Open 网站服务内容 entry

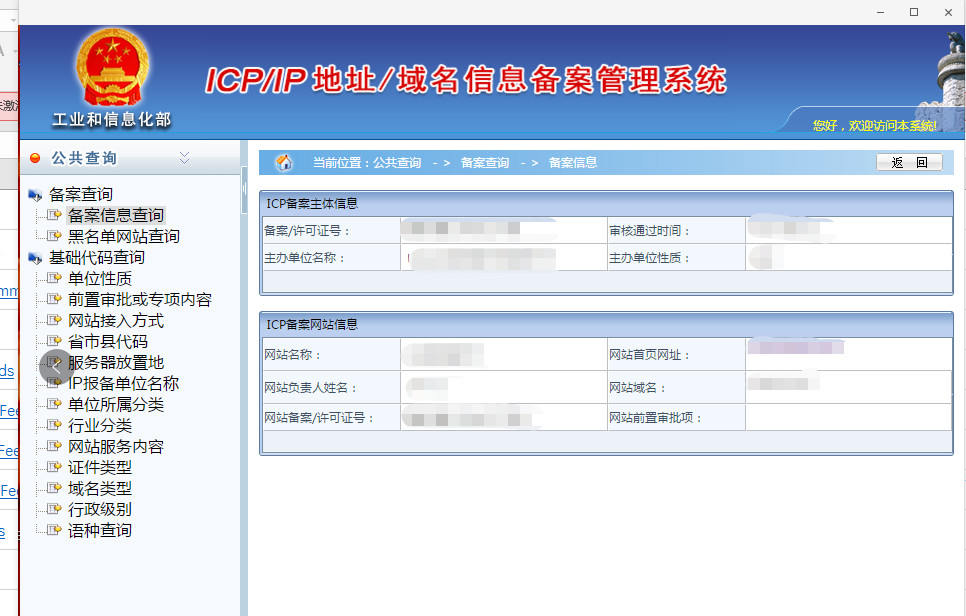(x=116, y=446)
